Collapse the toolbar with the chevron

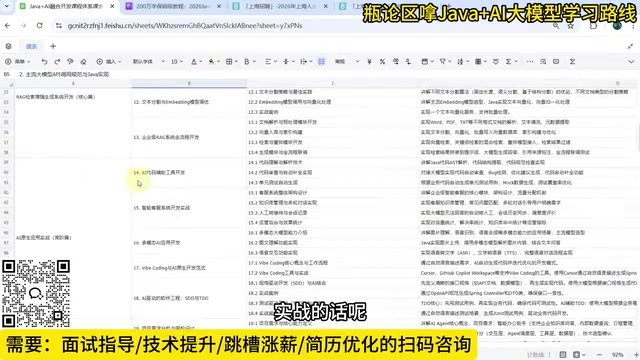631,62
